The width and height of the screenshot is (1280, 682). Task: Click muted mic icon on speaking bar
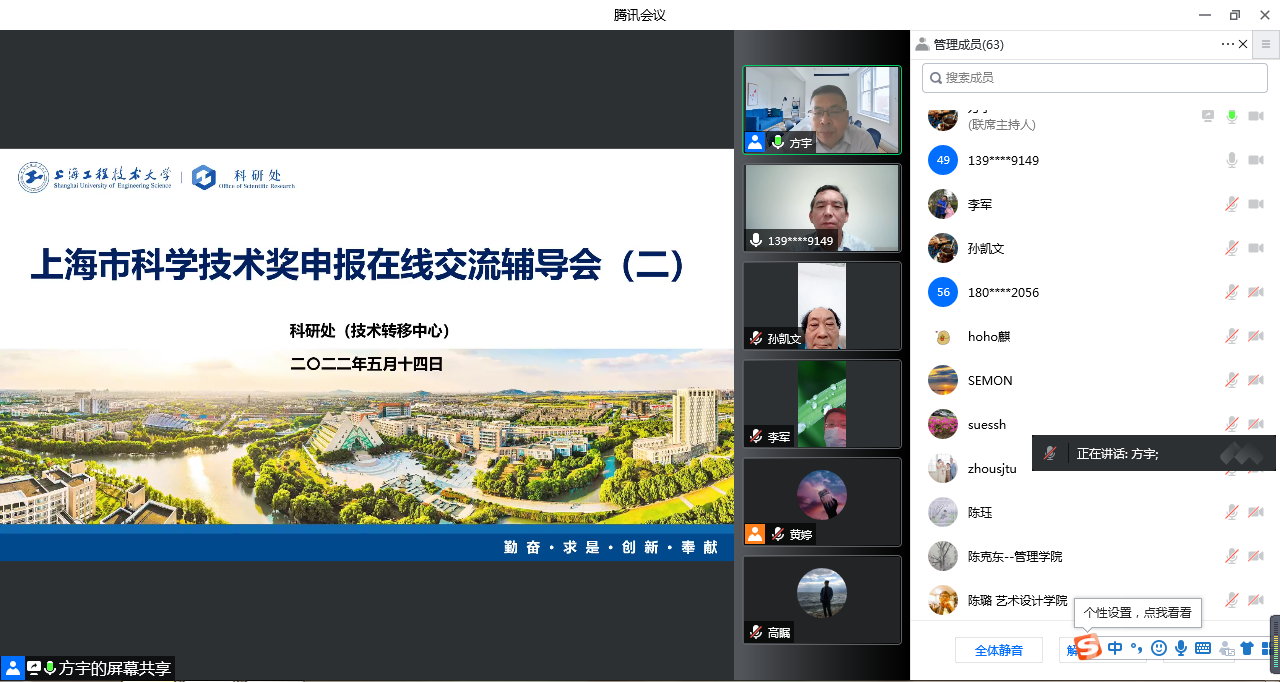(x=1049, y=453)
